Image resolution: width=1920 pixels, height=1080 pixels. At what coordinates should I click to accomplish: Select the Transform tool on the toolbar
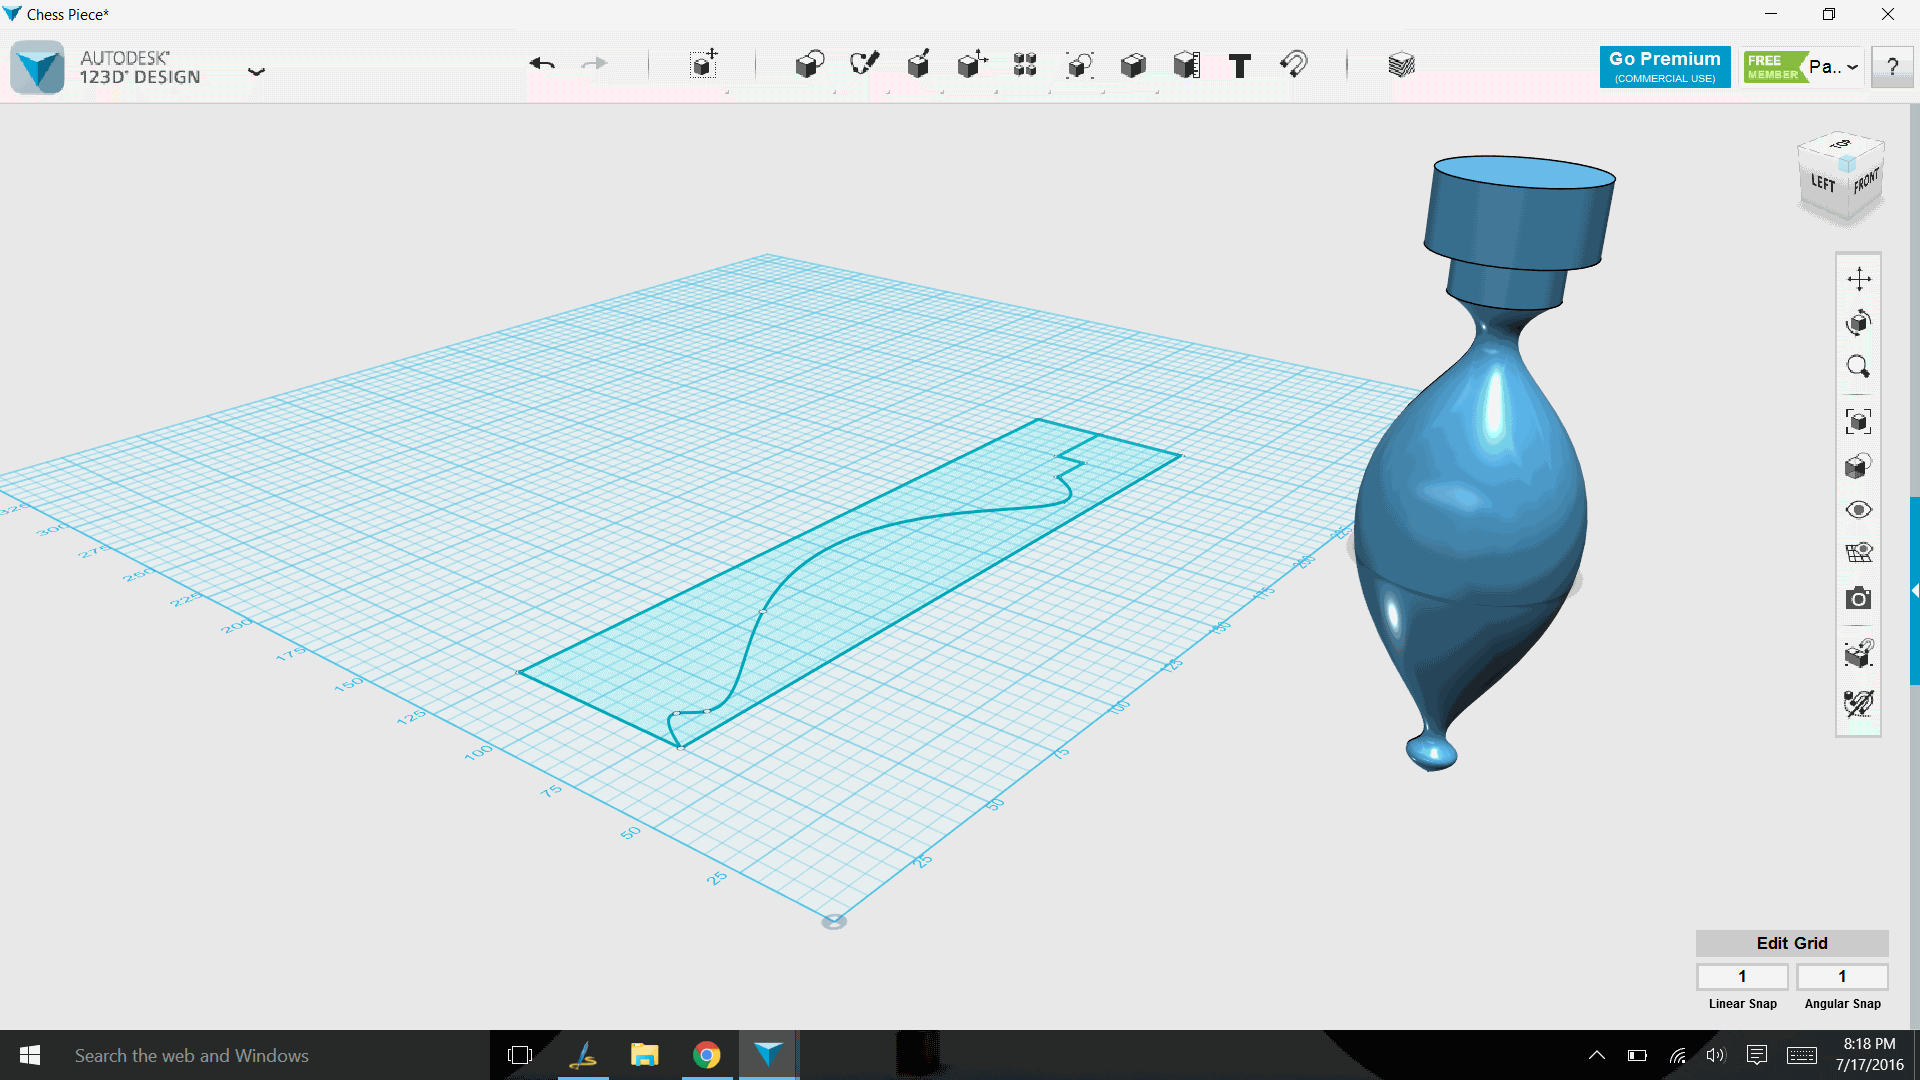(703, 64)
